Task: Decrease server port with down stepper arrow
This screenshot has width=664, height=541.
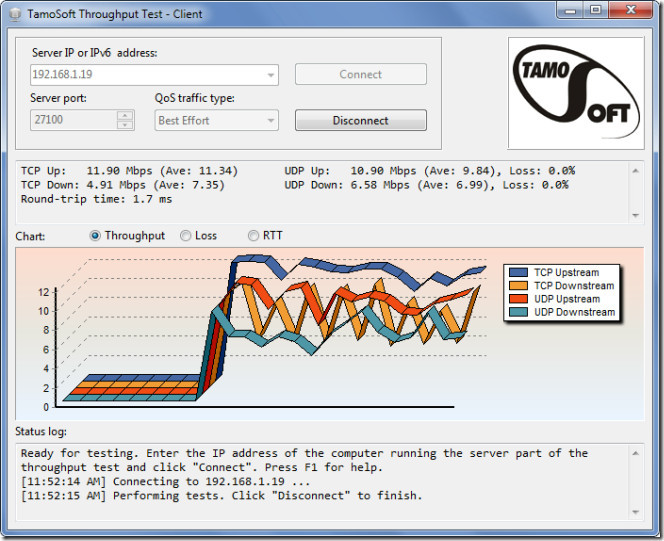Action: [x=125, y=125]
